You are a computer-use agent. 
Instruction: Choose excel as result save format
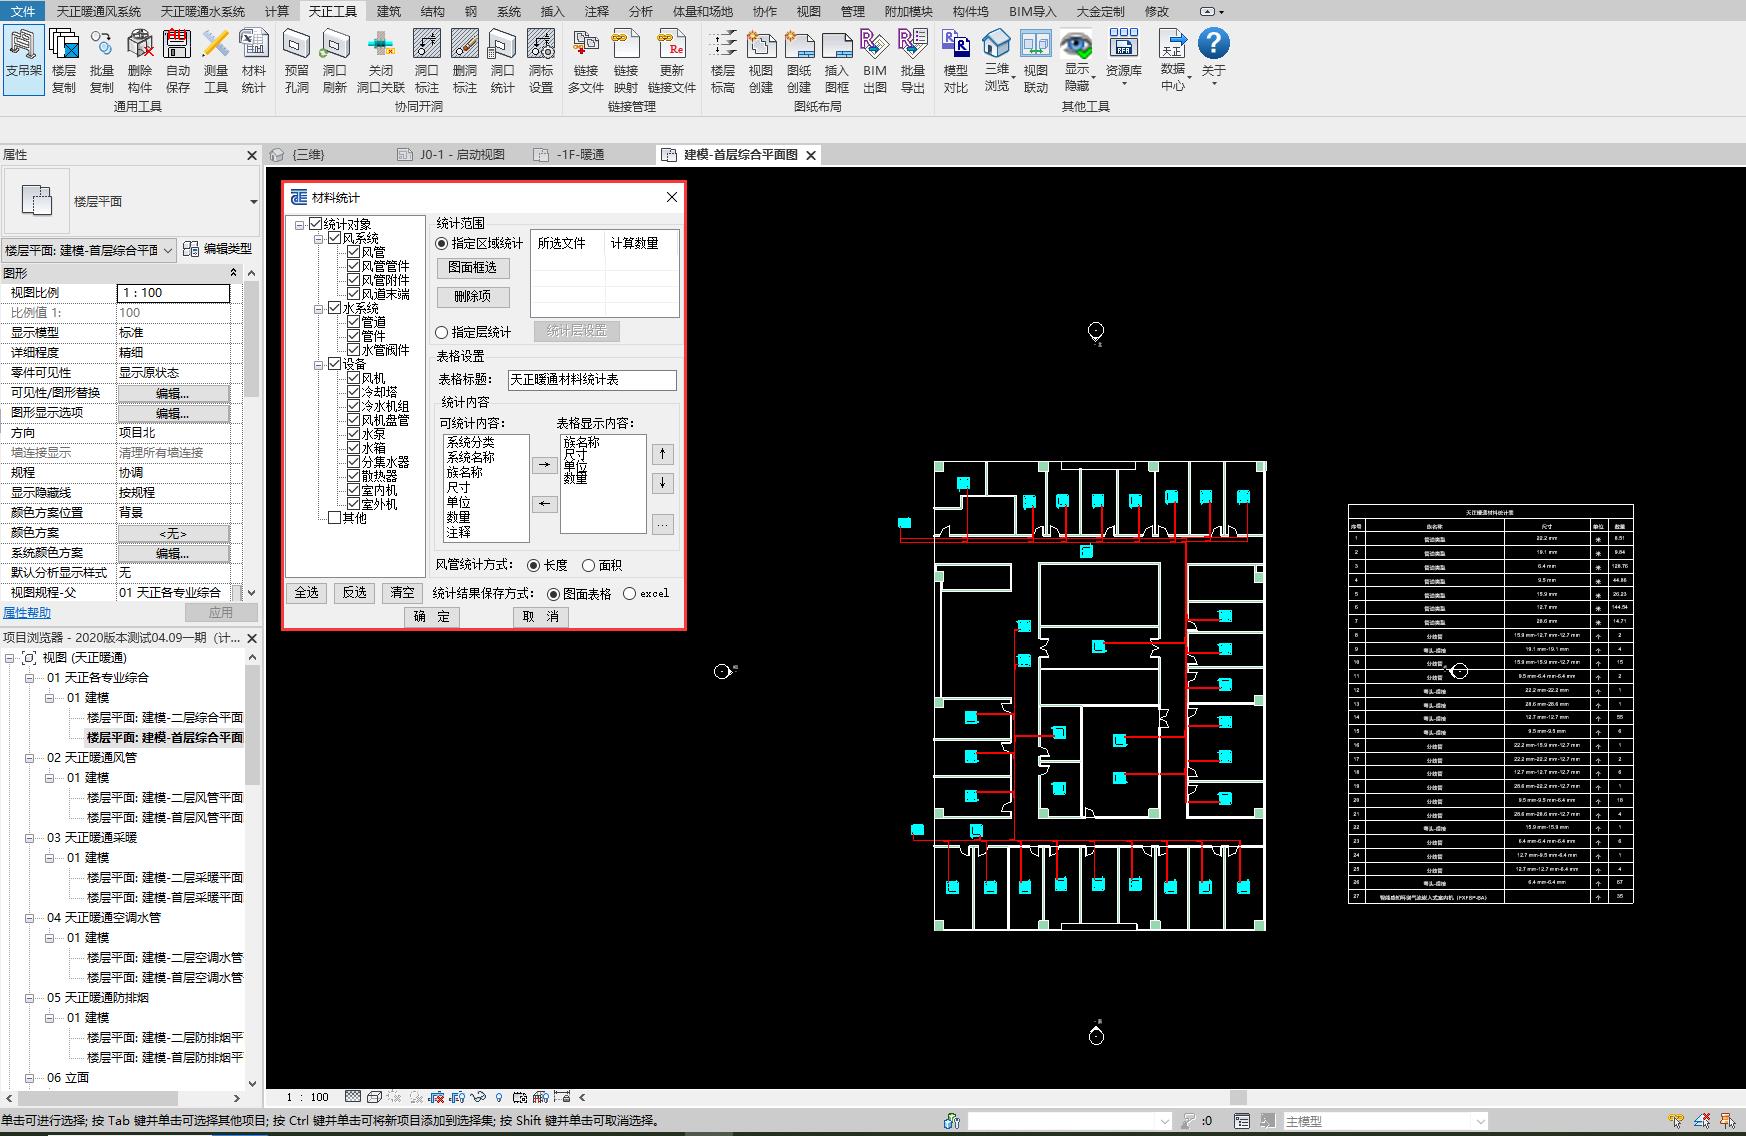click(x=629, y=593)
